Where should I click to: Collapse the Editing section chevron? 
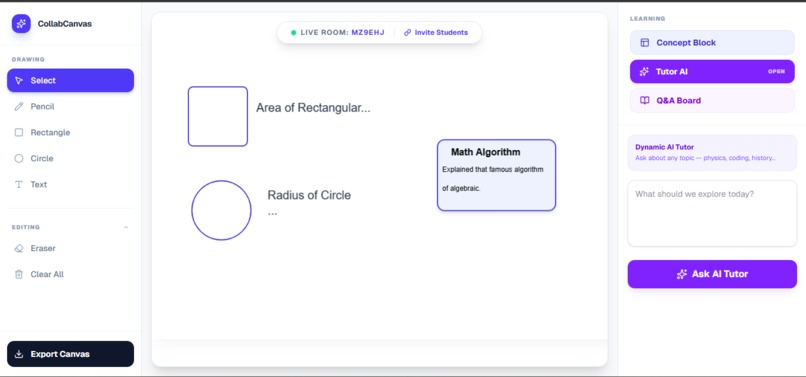coord(126,227)
